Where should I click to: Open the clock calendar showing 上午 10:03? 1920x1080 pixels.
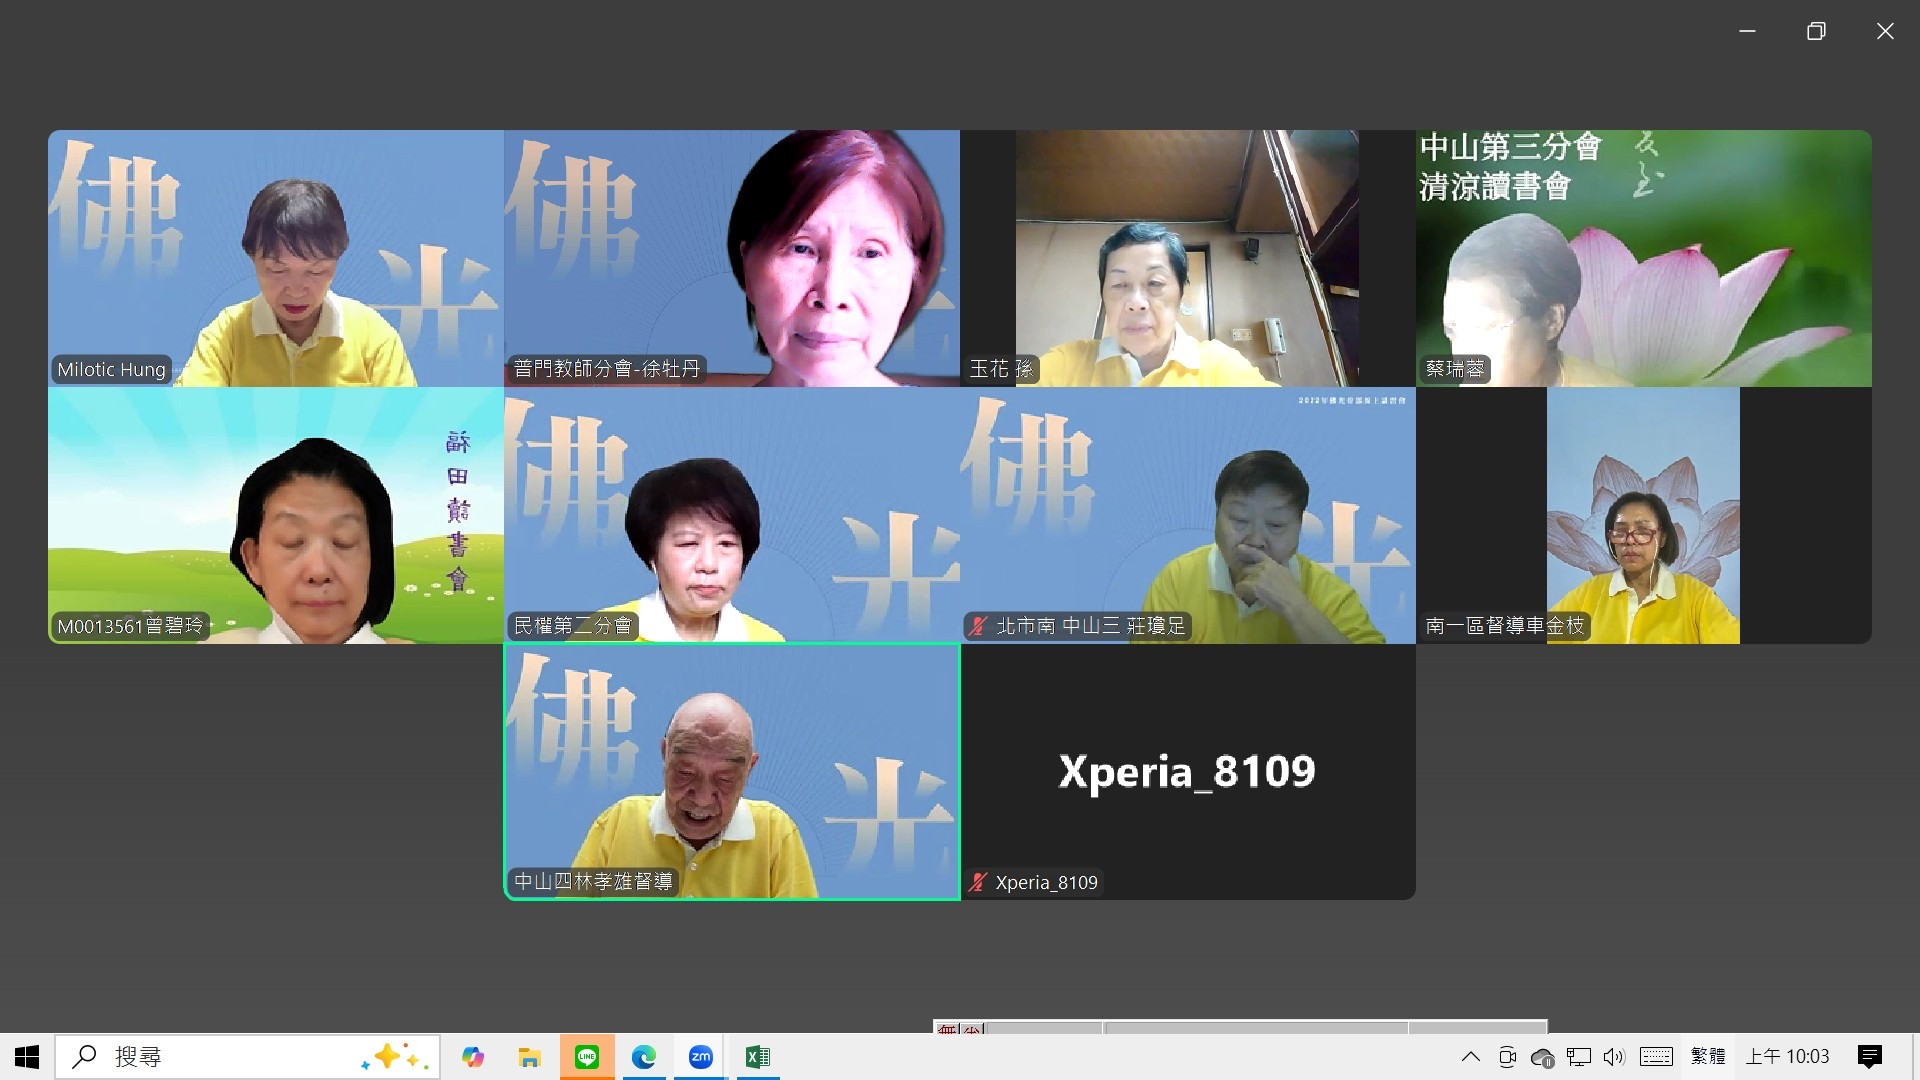[x=1787, y=1057]
